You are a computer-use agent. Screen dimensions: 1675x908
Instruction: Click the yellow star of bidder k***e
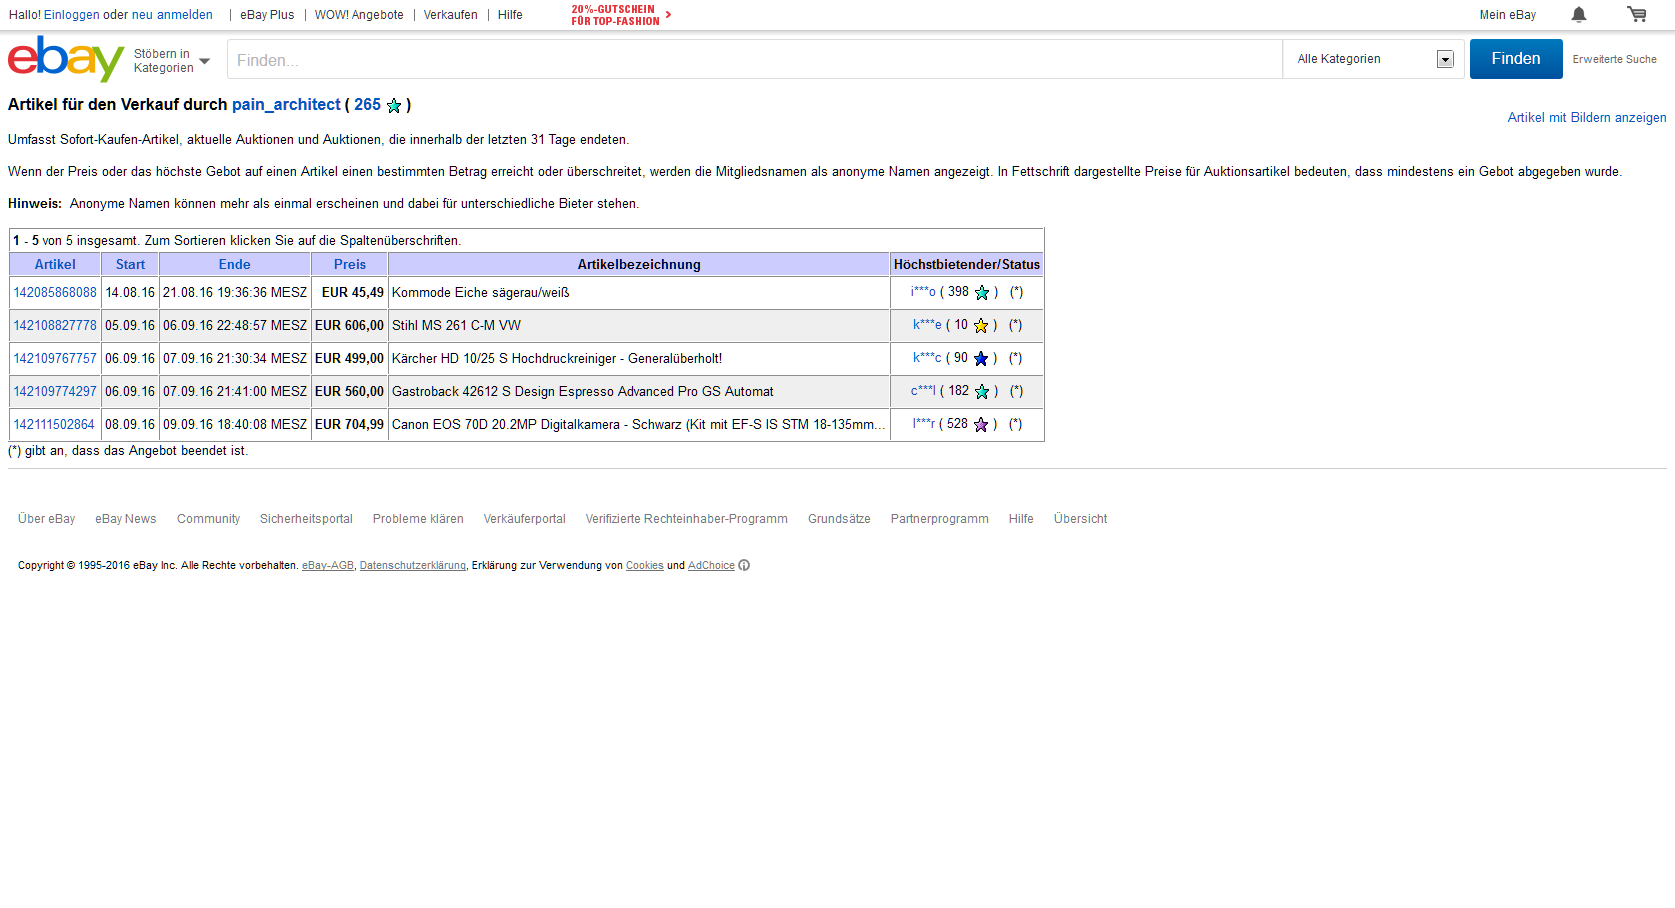(981, 326)
